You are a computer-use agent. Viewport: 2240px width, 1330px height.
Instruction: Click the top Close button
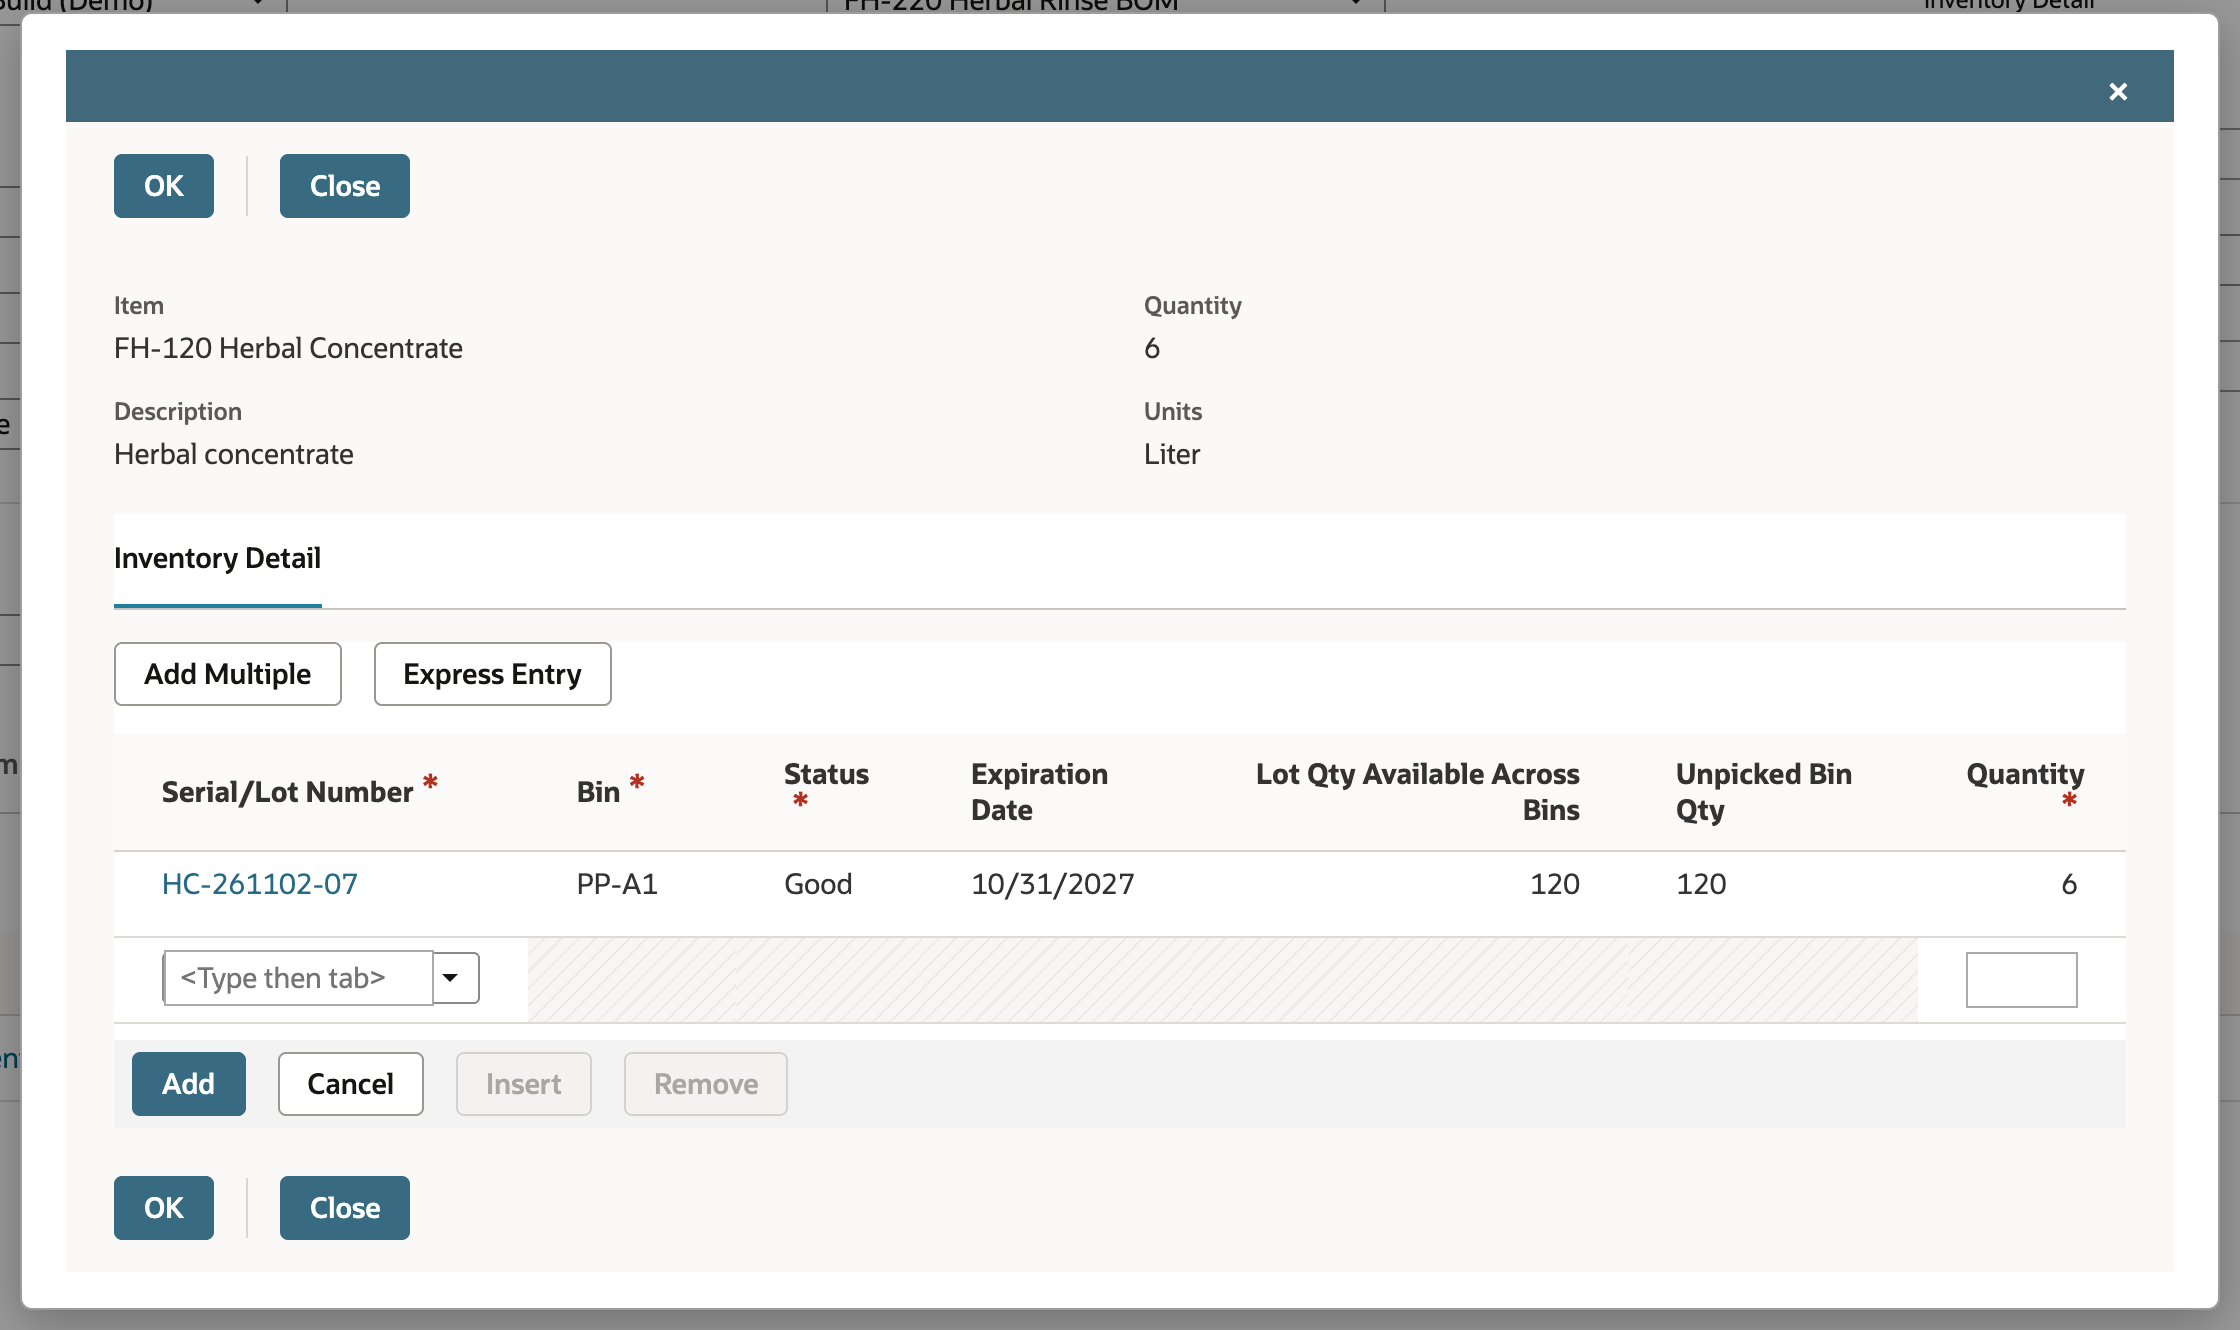click(345, 186)
